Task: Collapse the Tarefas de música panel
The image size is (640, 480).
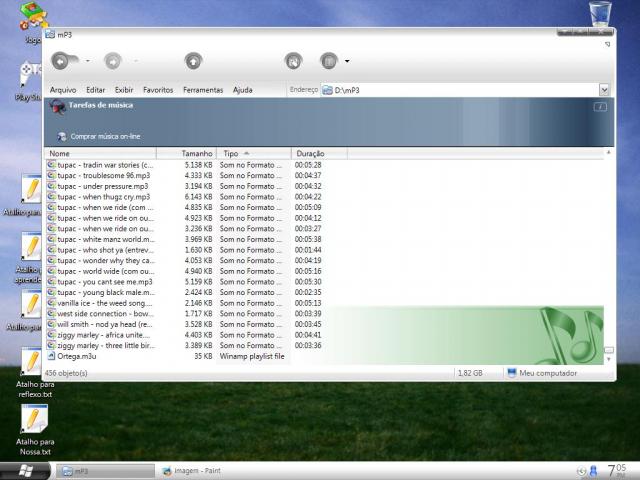Action: click(x=600, y=107)
